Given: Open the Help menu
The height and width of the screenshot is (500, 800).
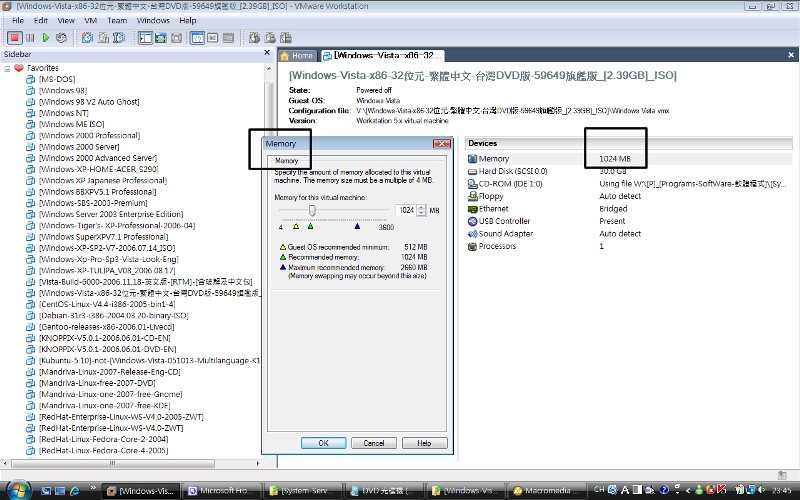Looking at the screenshot, I should point(188,21).
